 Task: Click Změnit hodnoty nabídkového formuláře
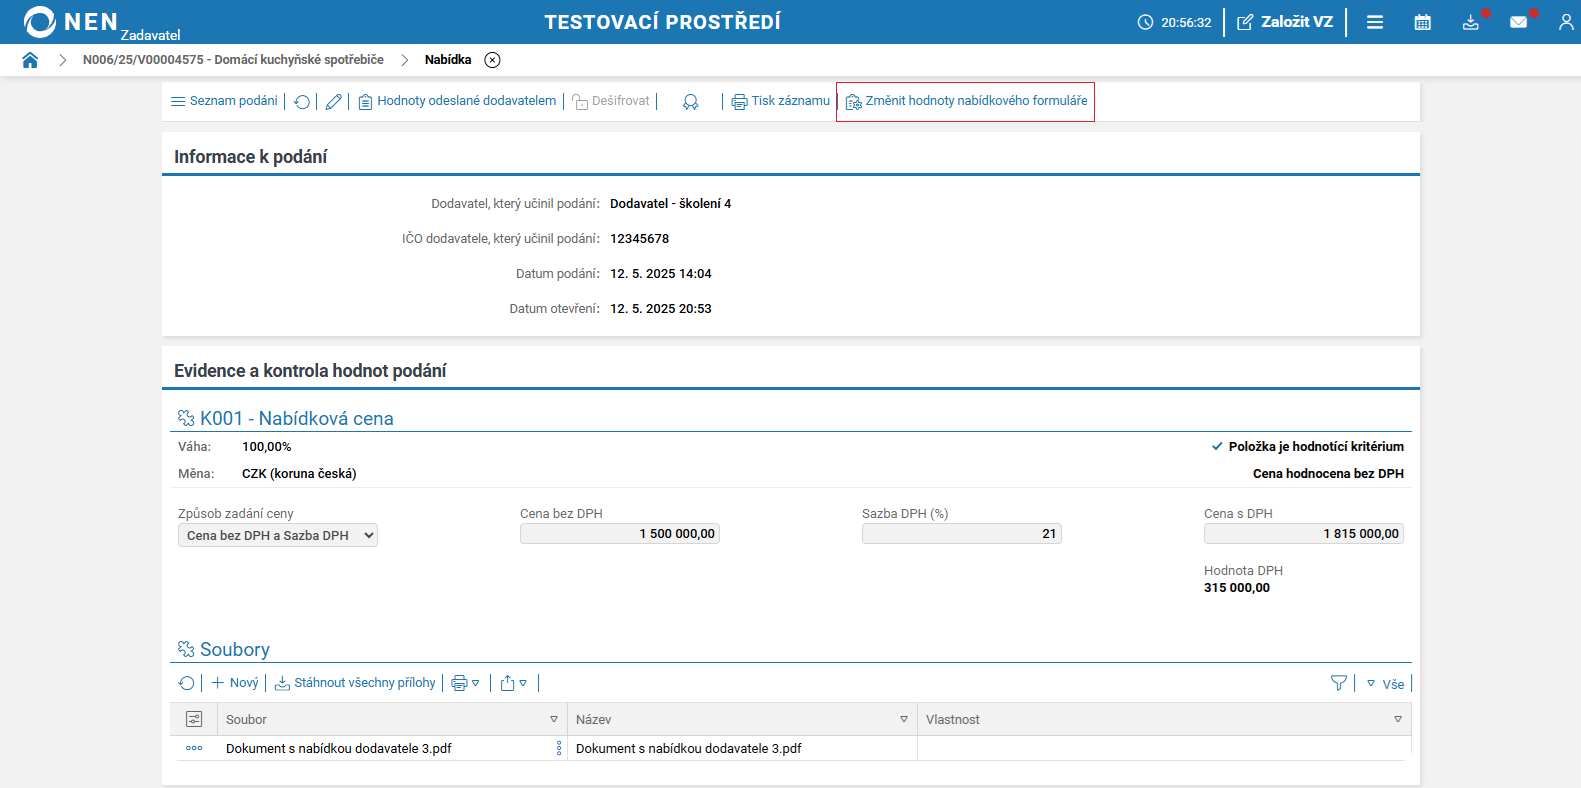click(x=966, y=101)
